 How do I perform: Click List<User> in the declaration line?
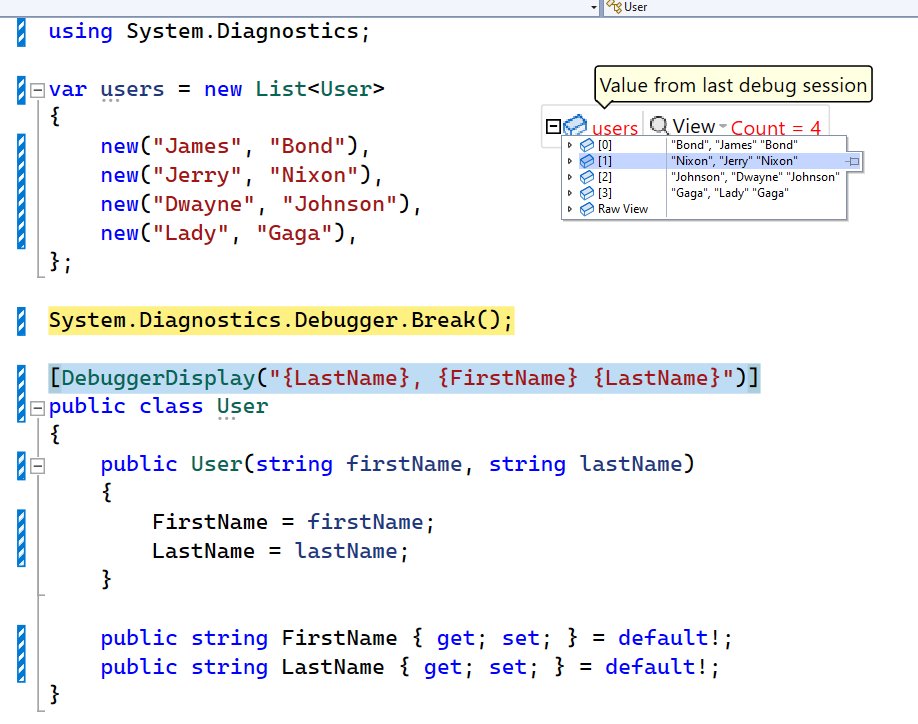coord(320,89)
